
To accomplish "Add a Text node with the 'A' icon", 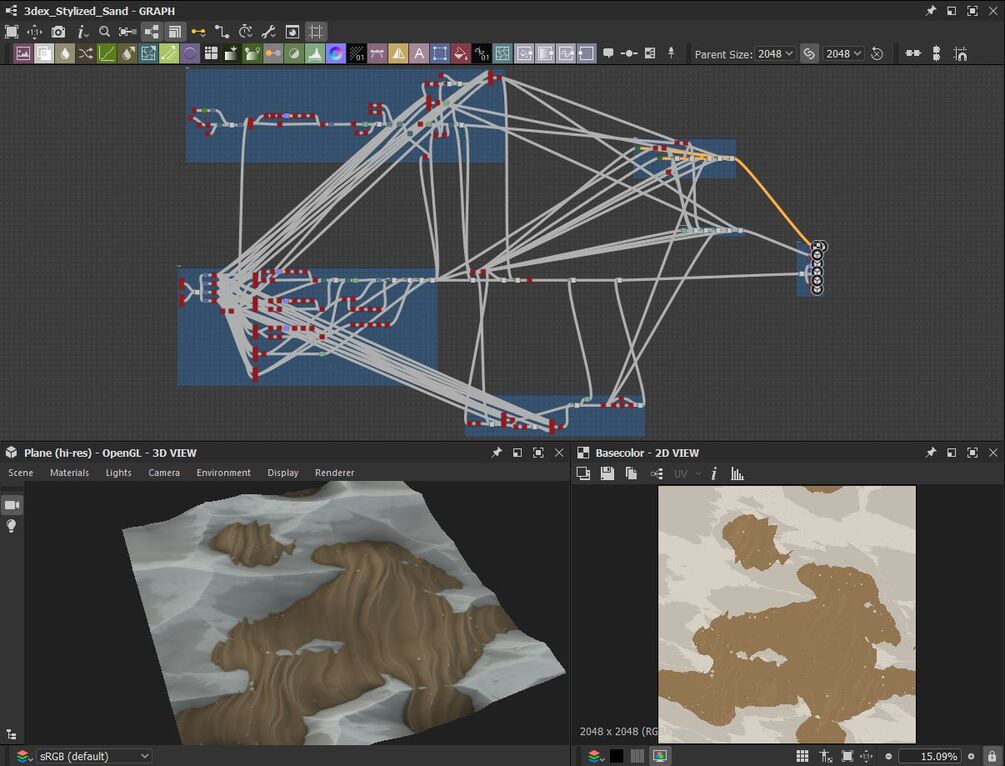I will [x=419, y=54].
